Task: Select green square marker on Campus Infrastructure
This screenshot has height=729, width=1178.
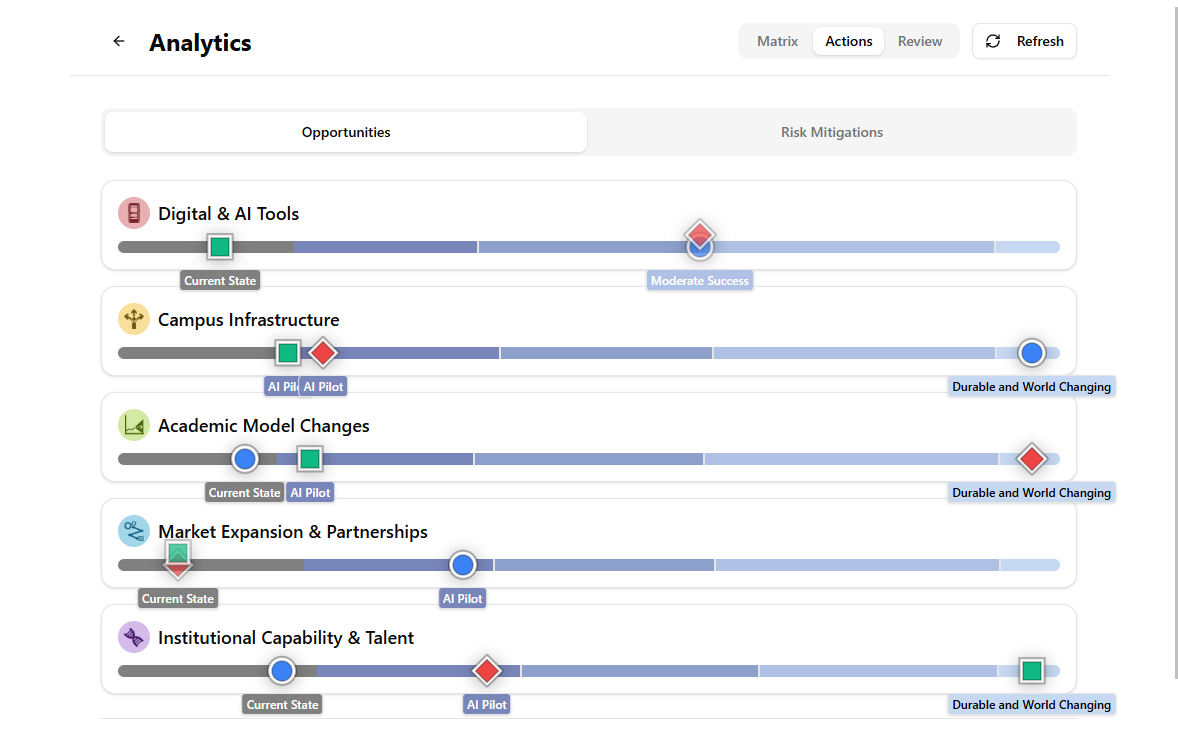Action: pos(288,352)
